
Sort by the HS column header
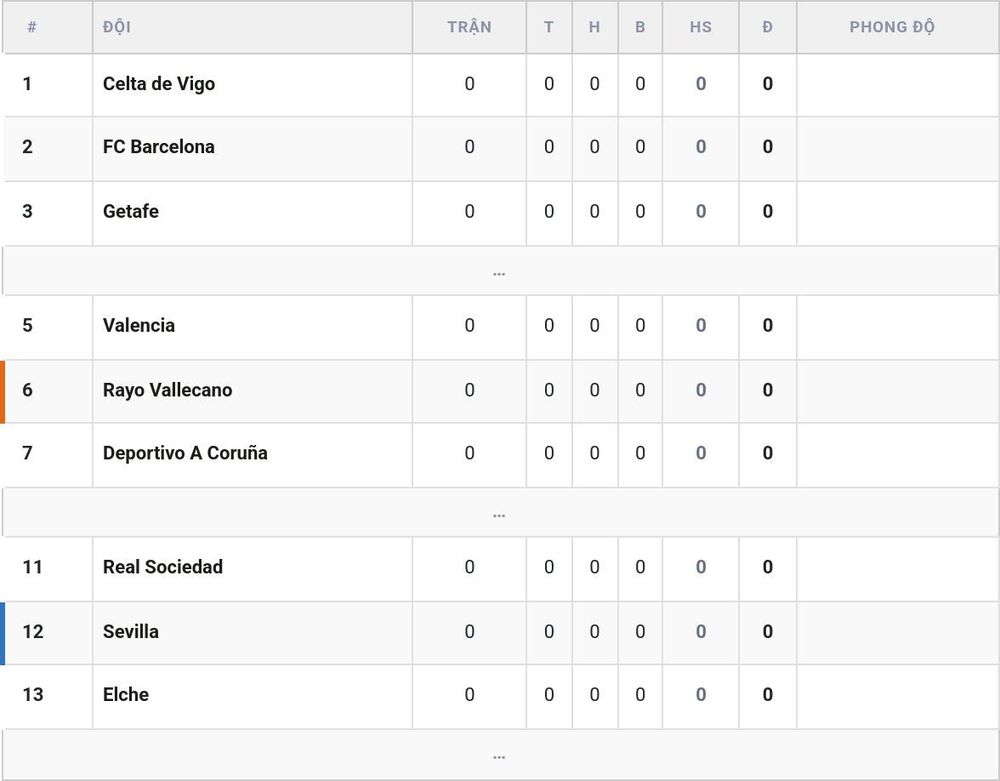[700, 27]
